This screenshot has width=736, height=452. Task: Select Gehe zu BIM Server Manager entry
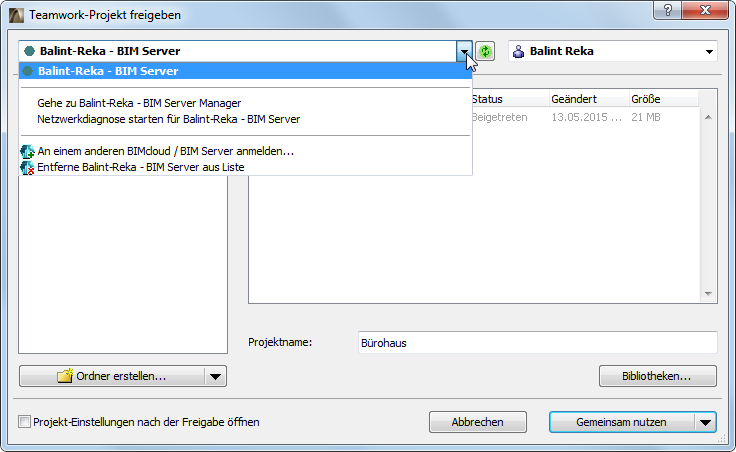pyautogui.click(x=139, y=102)
